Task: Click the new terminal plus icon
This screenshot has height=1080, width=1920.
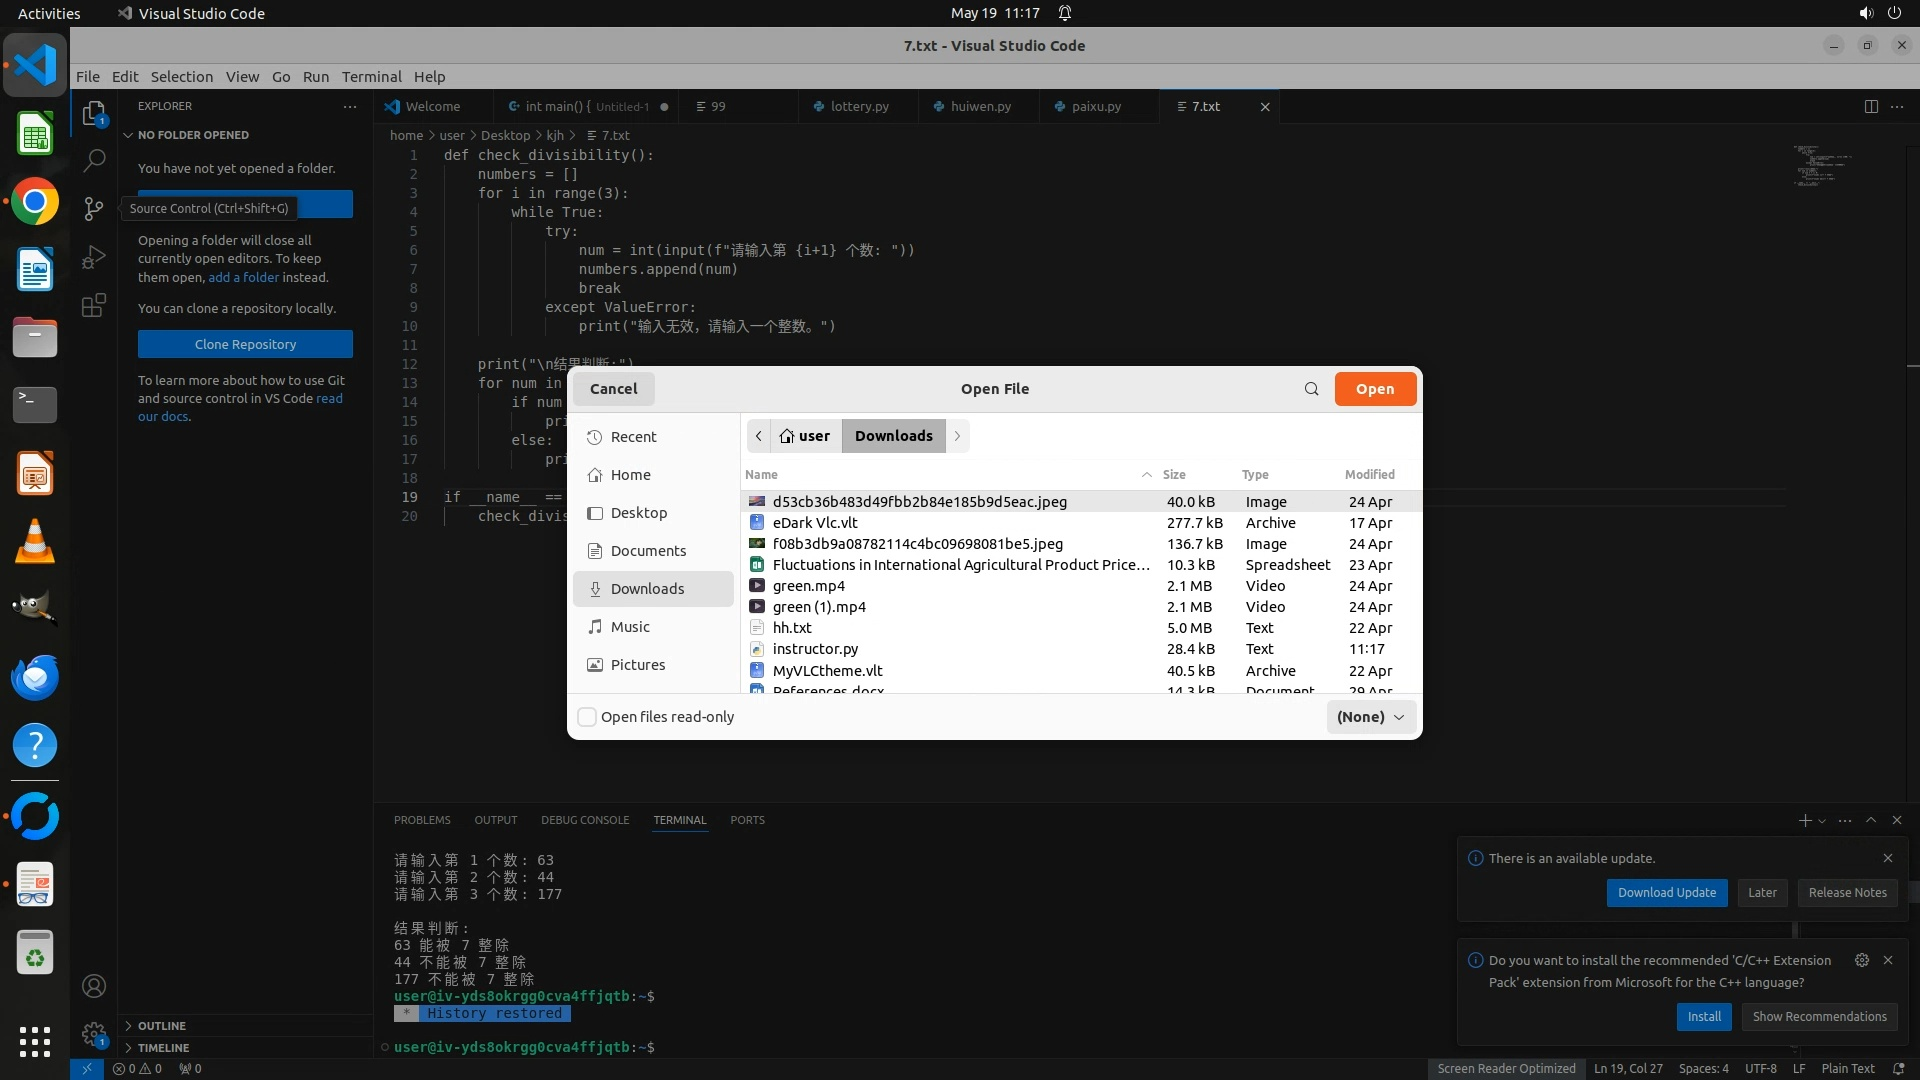Action: coord(1804,820)
